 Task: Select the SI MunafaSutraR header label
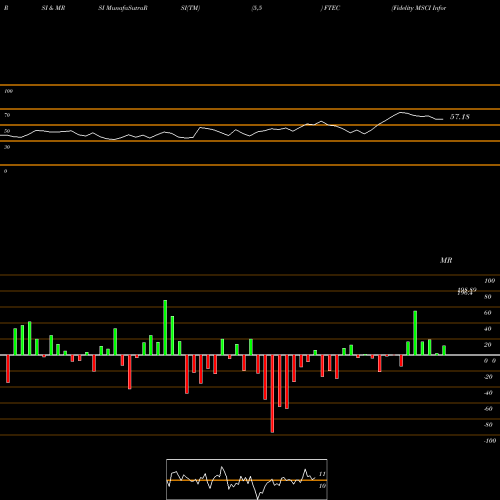123,8
